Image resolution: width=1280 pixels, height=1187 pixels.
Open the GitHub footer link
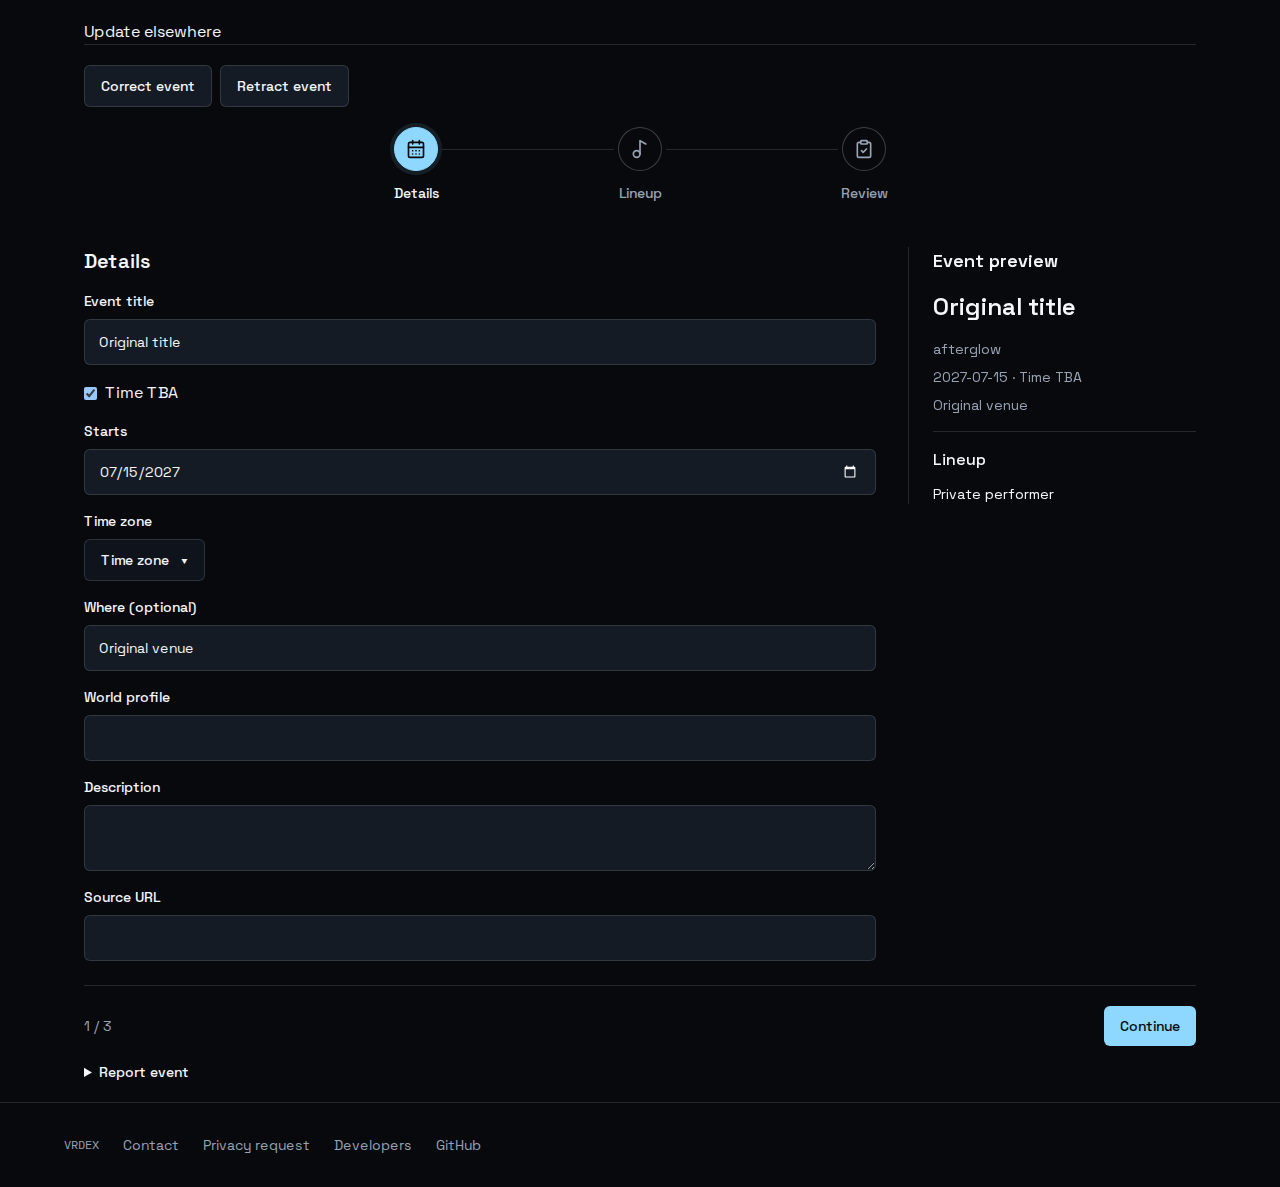click(458, 1145)
